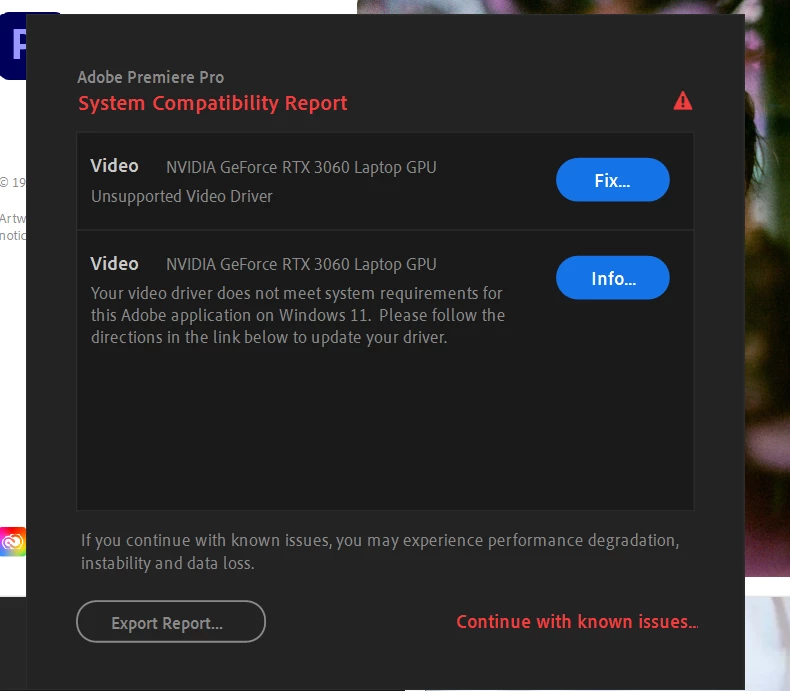The width and height of the screenshot is (790, 691).
Task: Click the Creative Cloud rainbow icon behind the dialog
Action: 13,542
